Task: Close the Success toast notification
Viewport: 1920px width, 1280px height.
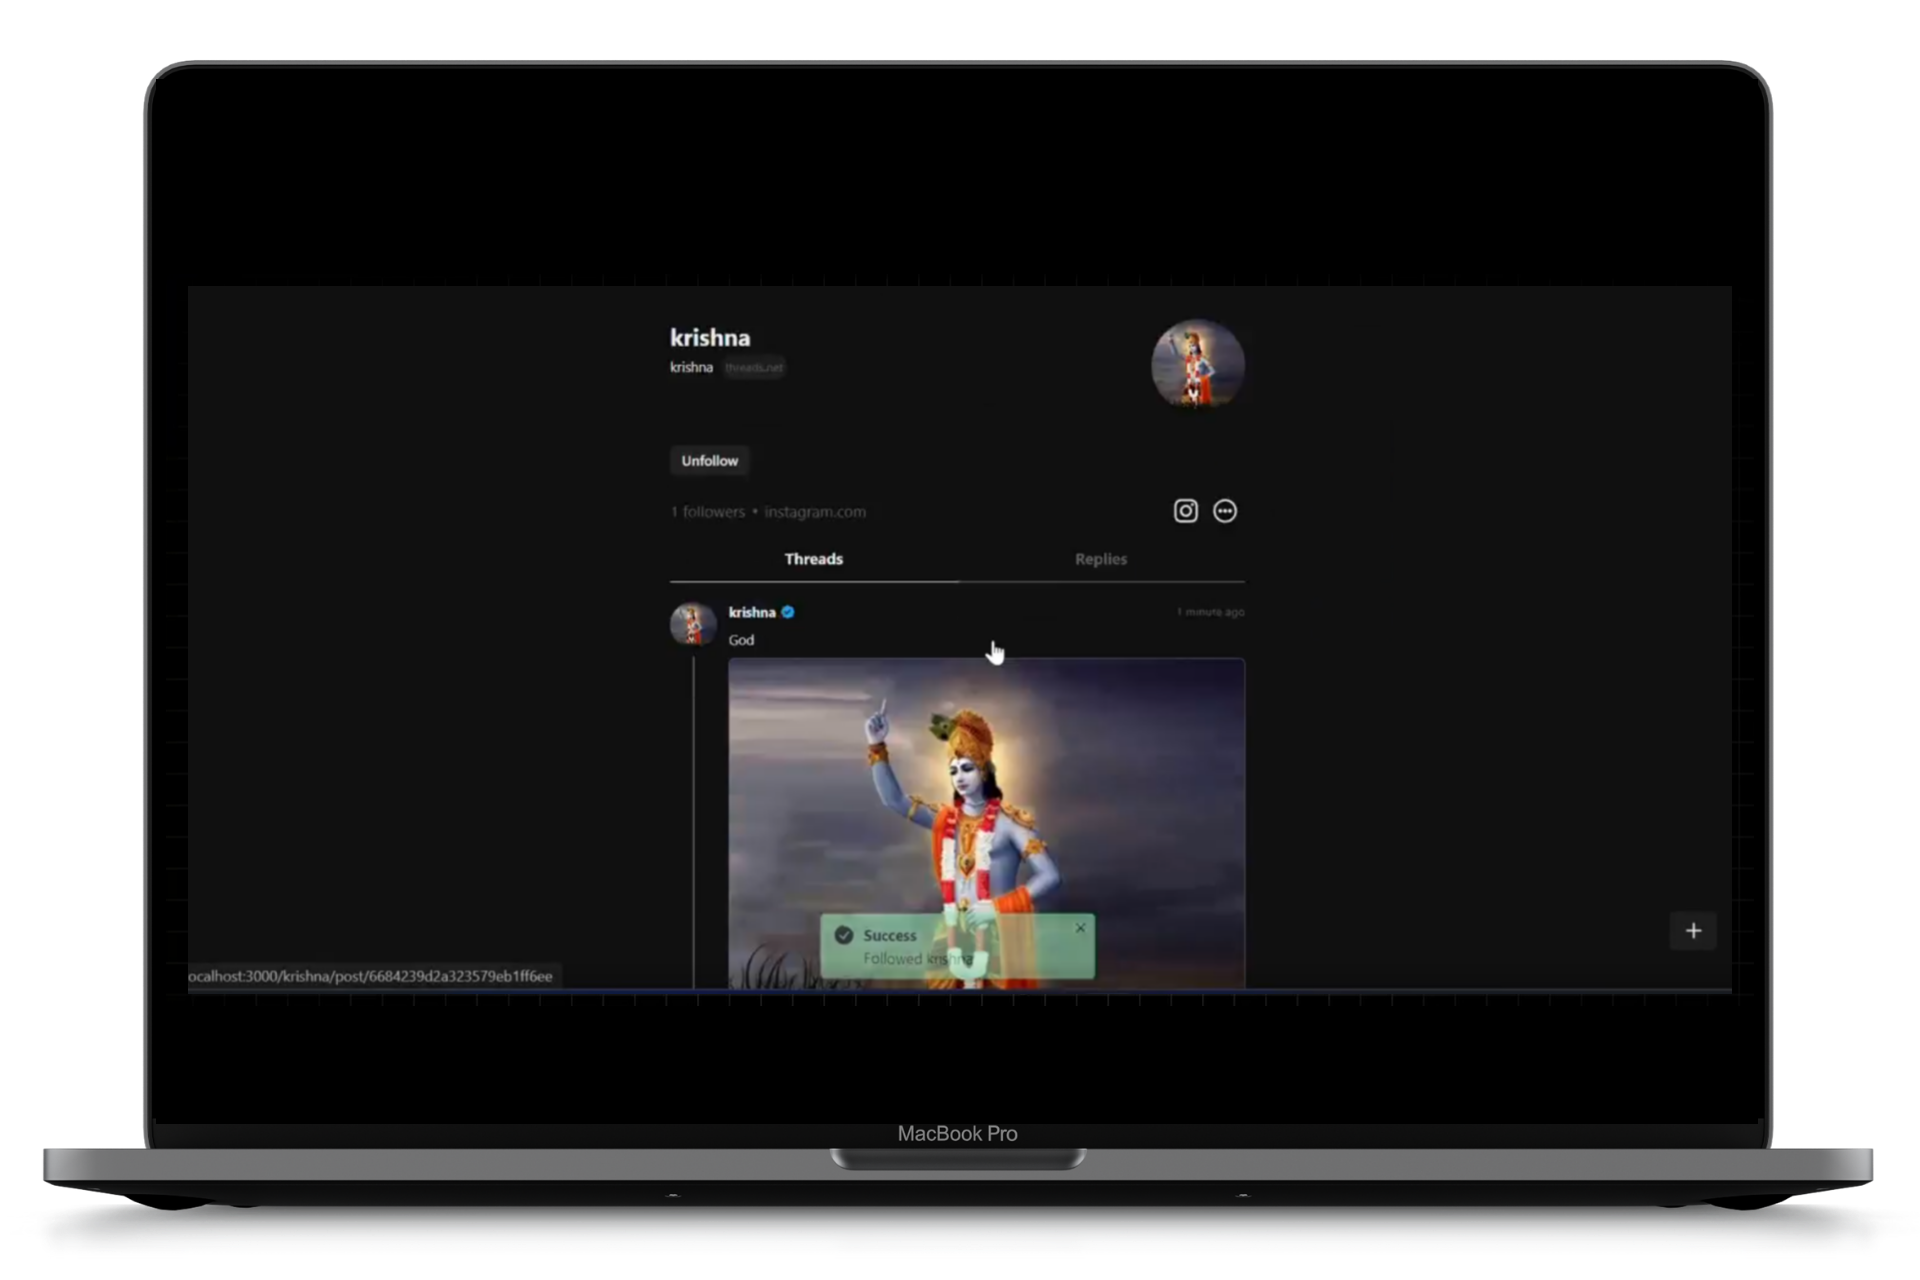Action: 1080,928
